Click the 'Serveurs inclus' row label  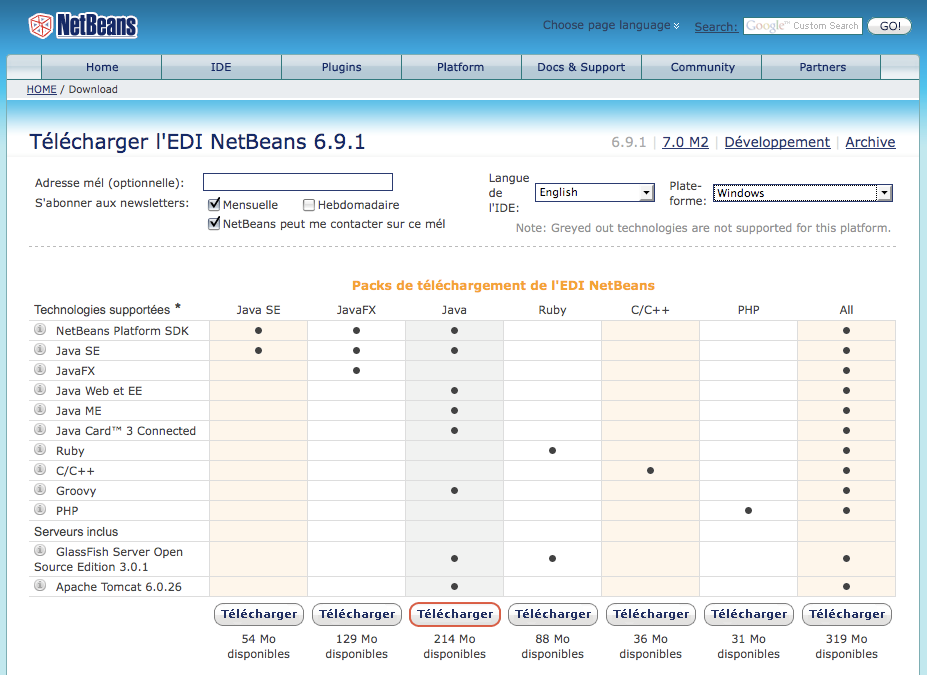coord(76,531)
